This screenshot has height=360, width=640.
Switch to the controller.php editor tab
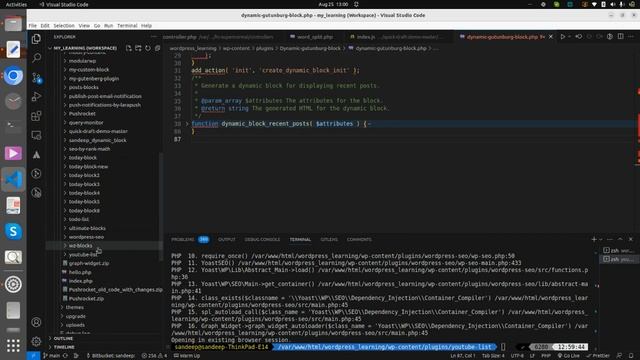180,37
